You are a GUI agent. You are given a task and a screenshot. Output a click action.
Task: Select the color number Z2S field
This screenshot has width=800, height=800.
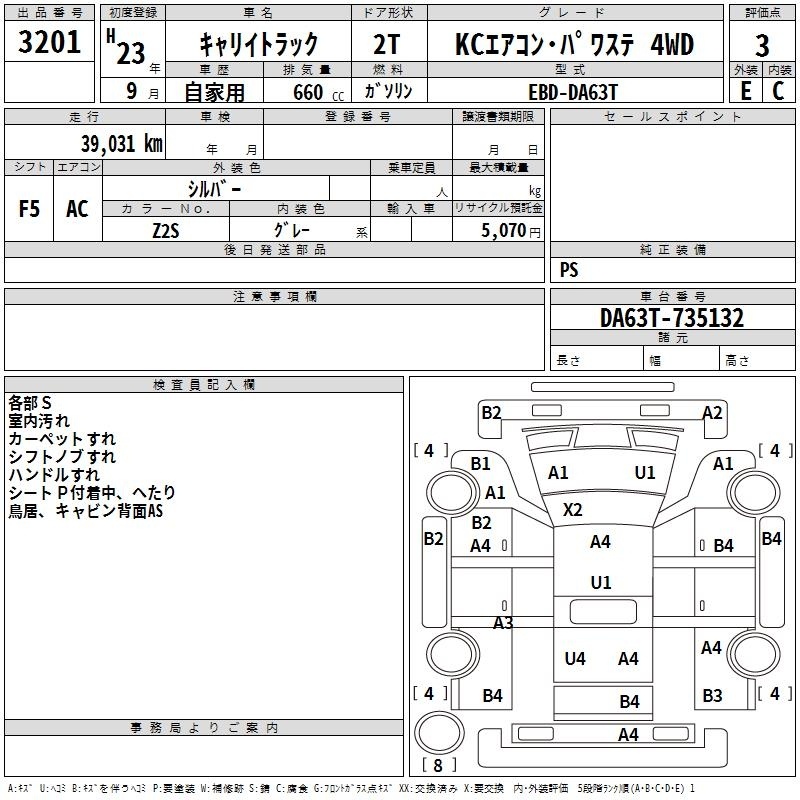(166, 230)
